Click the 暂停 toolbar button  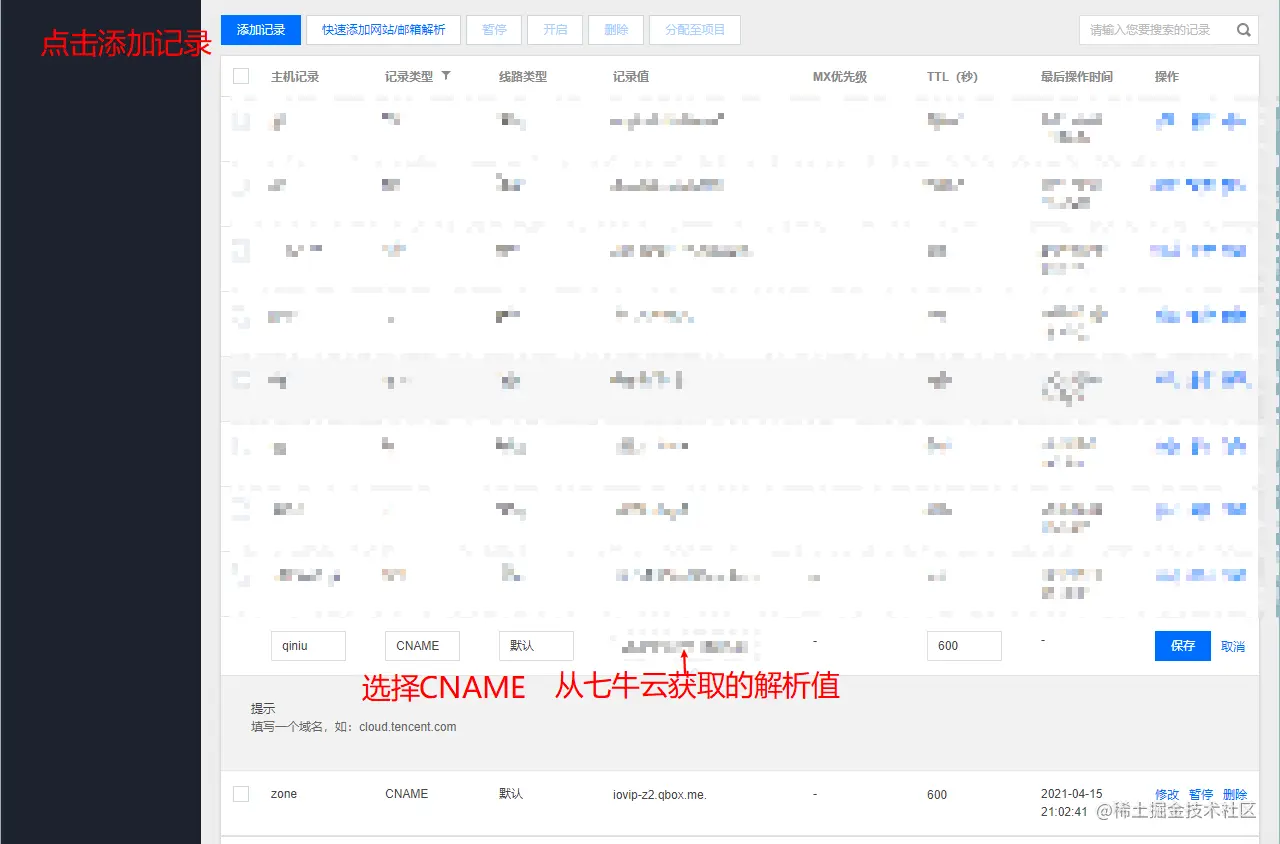(494, 30)
